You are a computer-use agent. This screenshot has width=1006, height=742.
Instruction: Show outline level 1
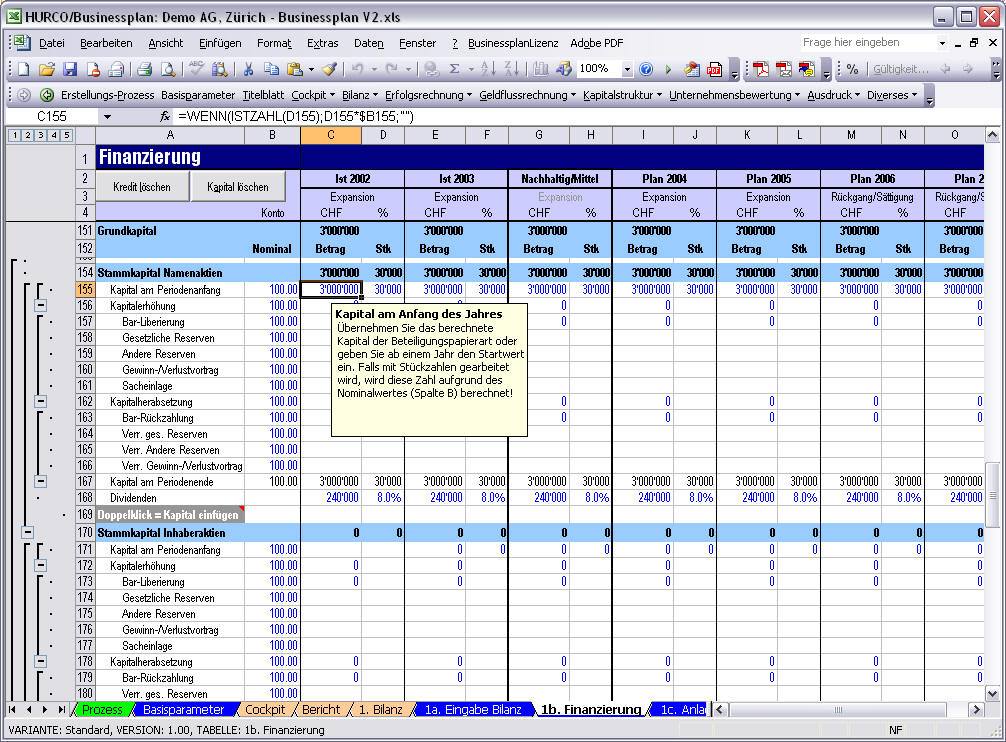point(15,135)
